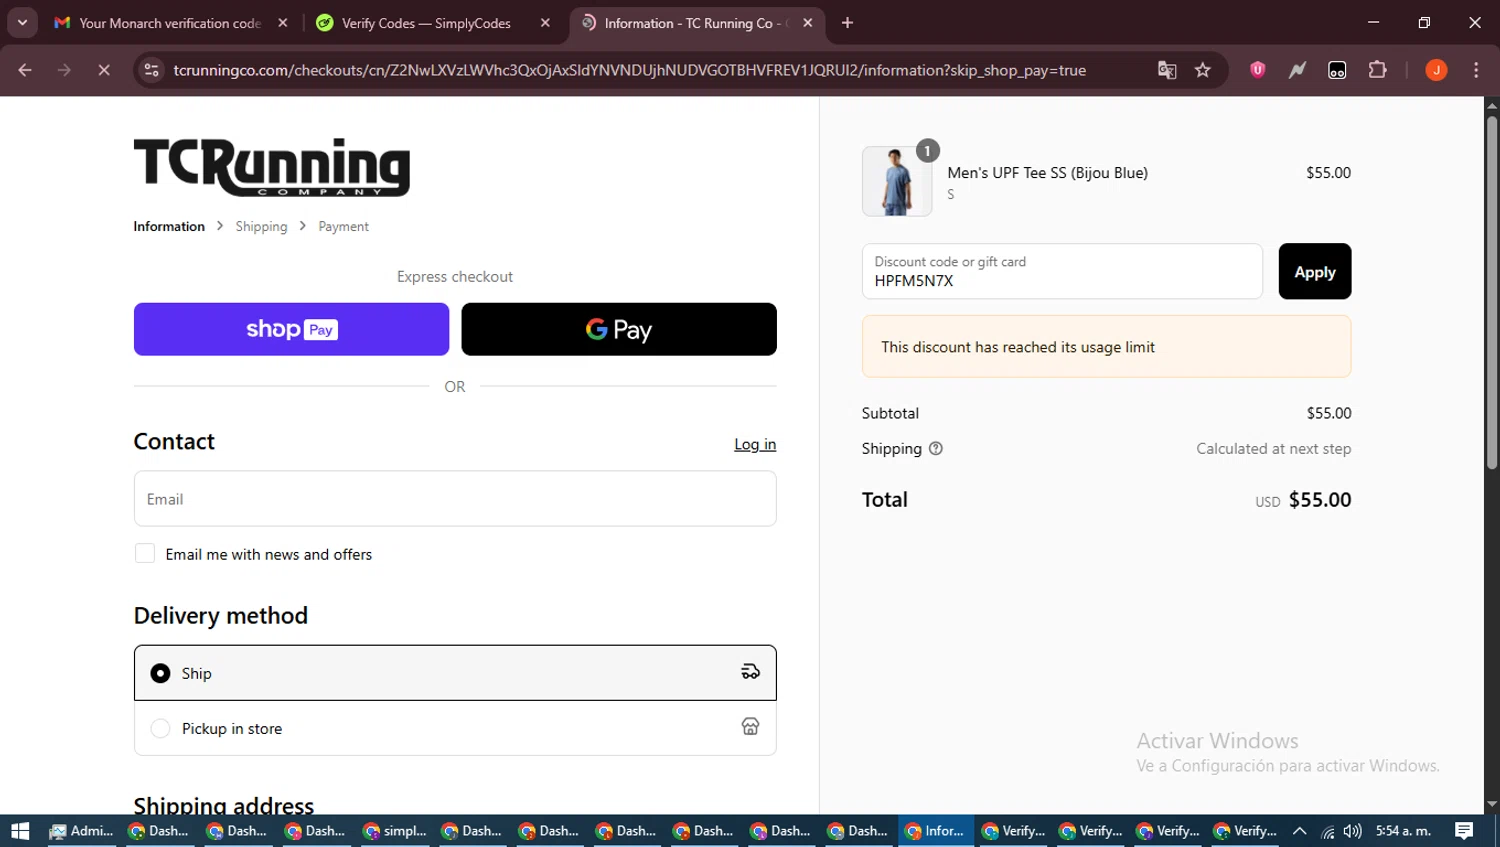Click the network icon in system tray
This screenshot has width=1500, height=847.
tap(1328, 831)
